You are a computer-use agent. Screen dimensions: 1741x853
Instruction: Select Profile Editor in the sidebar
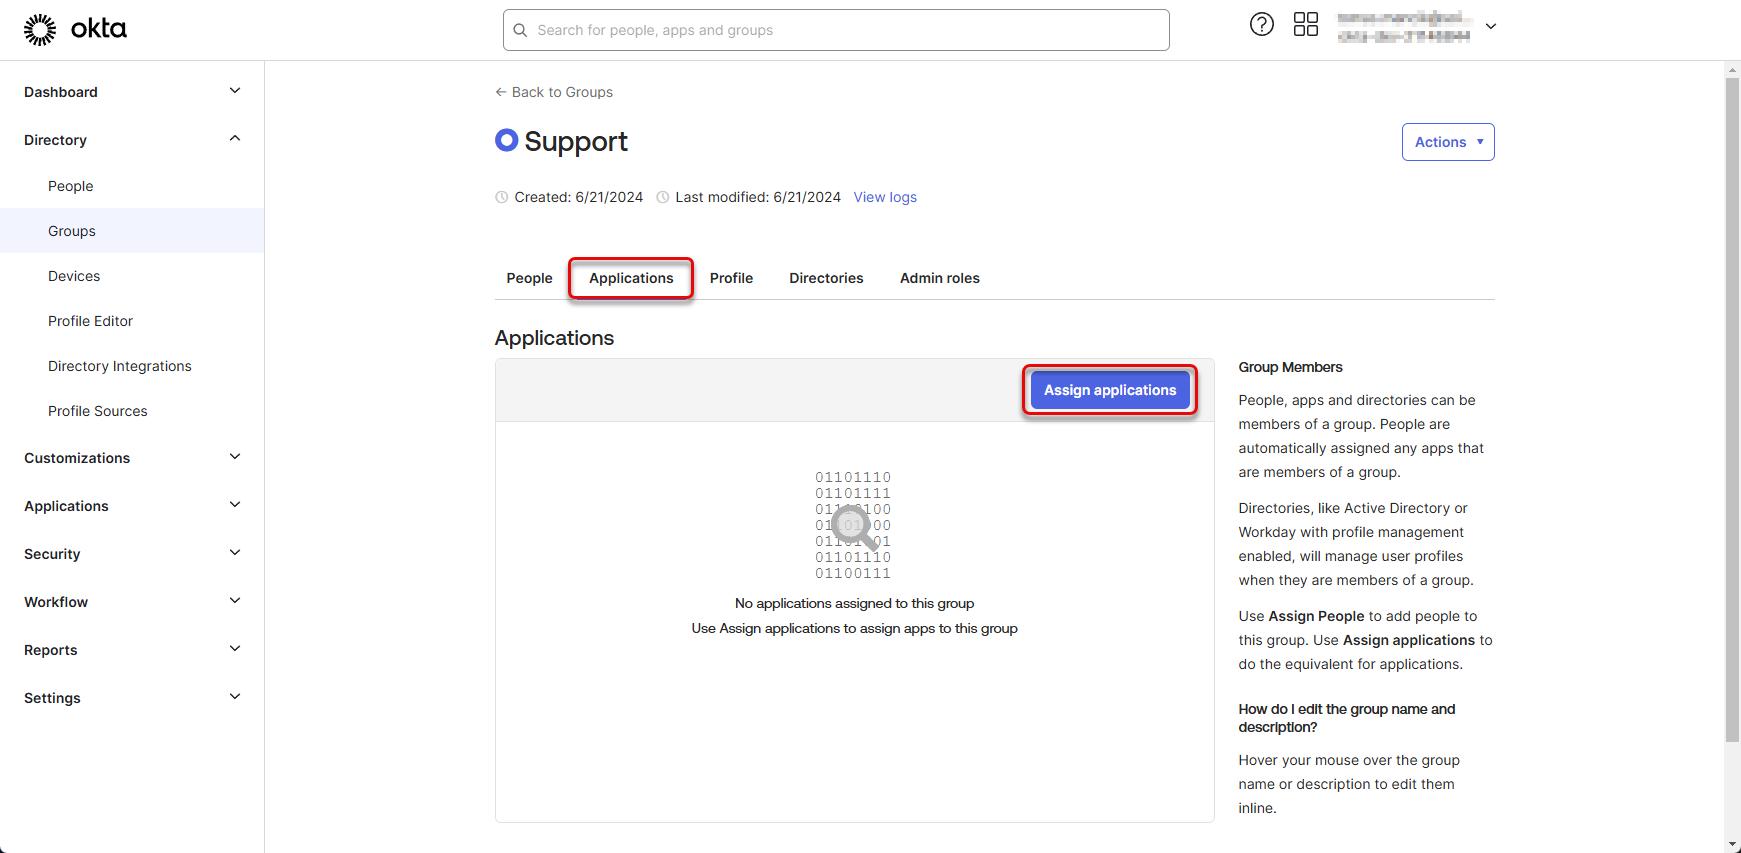point(90,321)
